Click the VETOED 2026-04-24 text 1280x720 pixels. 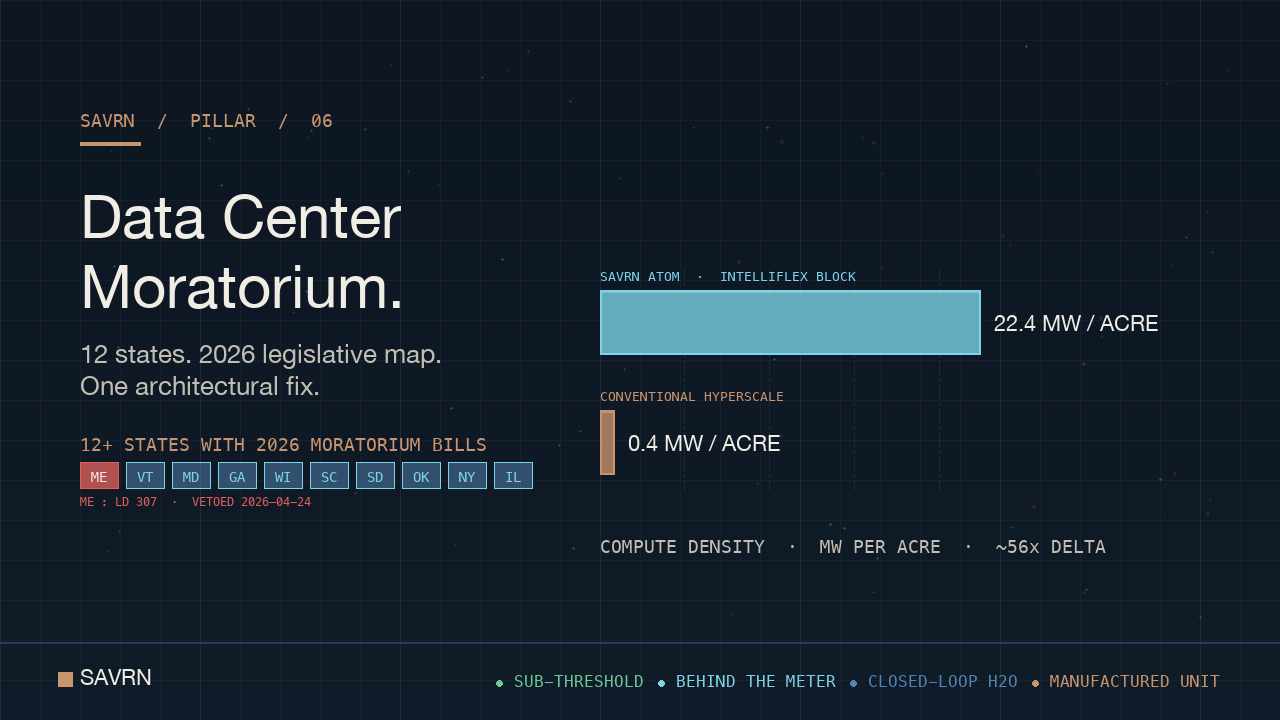point(251,502)
